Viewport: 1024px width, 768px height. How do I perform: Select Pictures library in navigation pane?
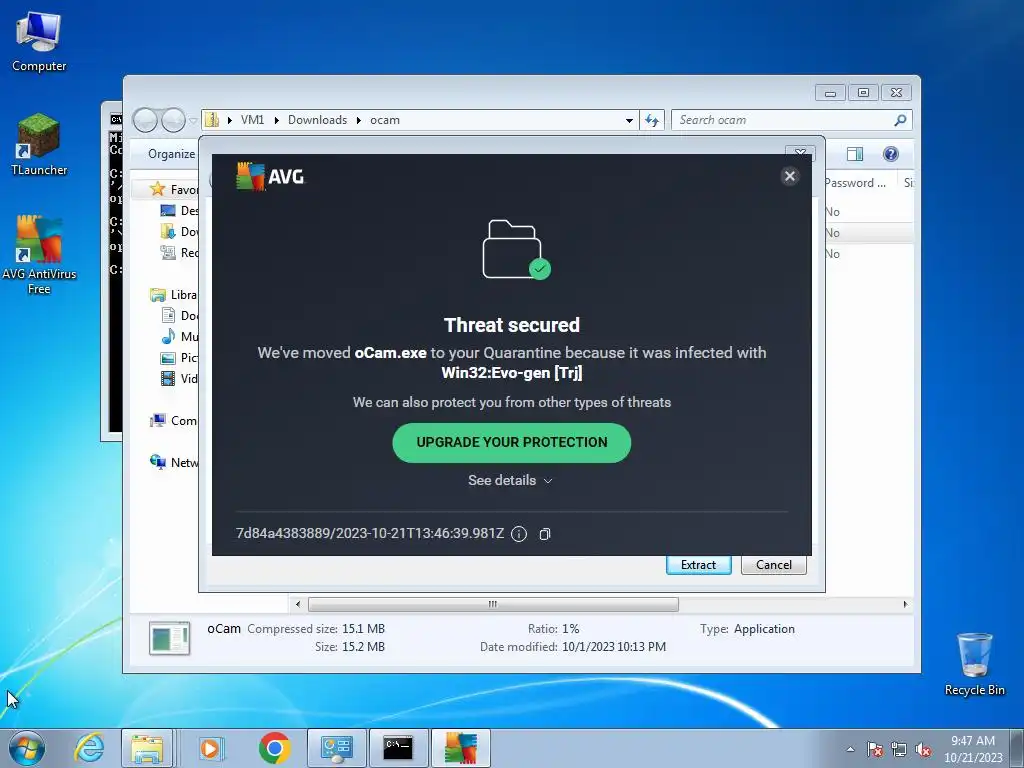pyautogui.click(x=180, y=357)
